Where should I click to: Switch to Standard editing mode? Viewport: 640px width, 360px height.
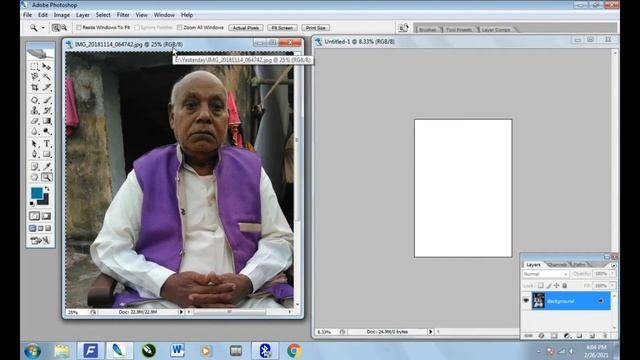coord(35,216)
